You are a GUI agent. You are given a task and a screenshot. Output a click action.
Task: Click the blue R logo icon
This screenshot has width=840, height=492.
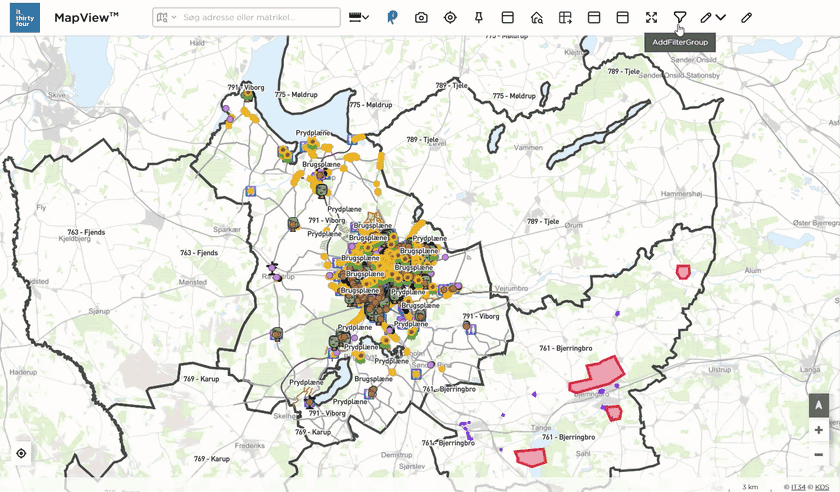click(392, 17)
